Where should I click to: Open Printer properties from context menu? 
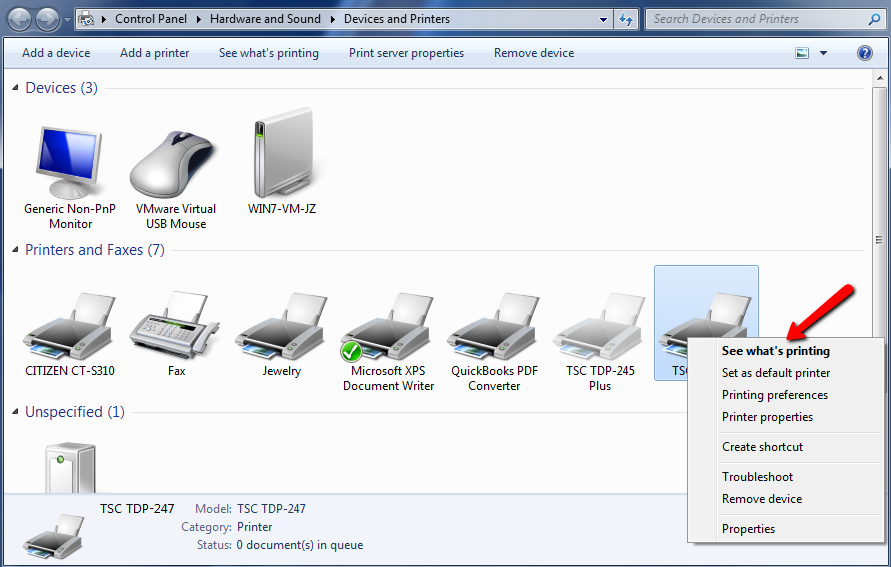click(785, 417)
